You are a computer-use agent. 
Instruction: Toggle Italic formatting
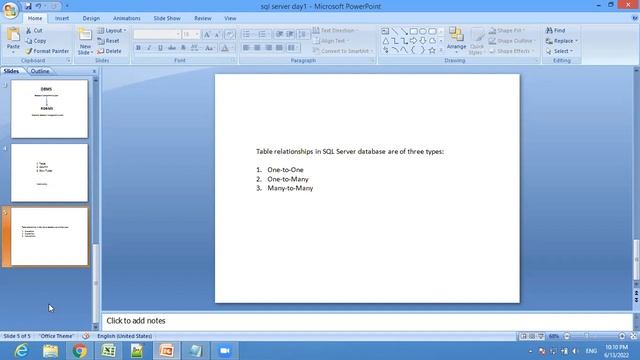149,48
